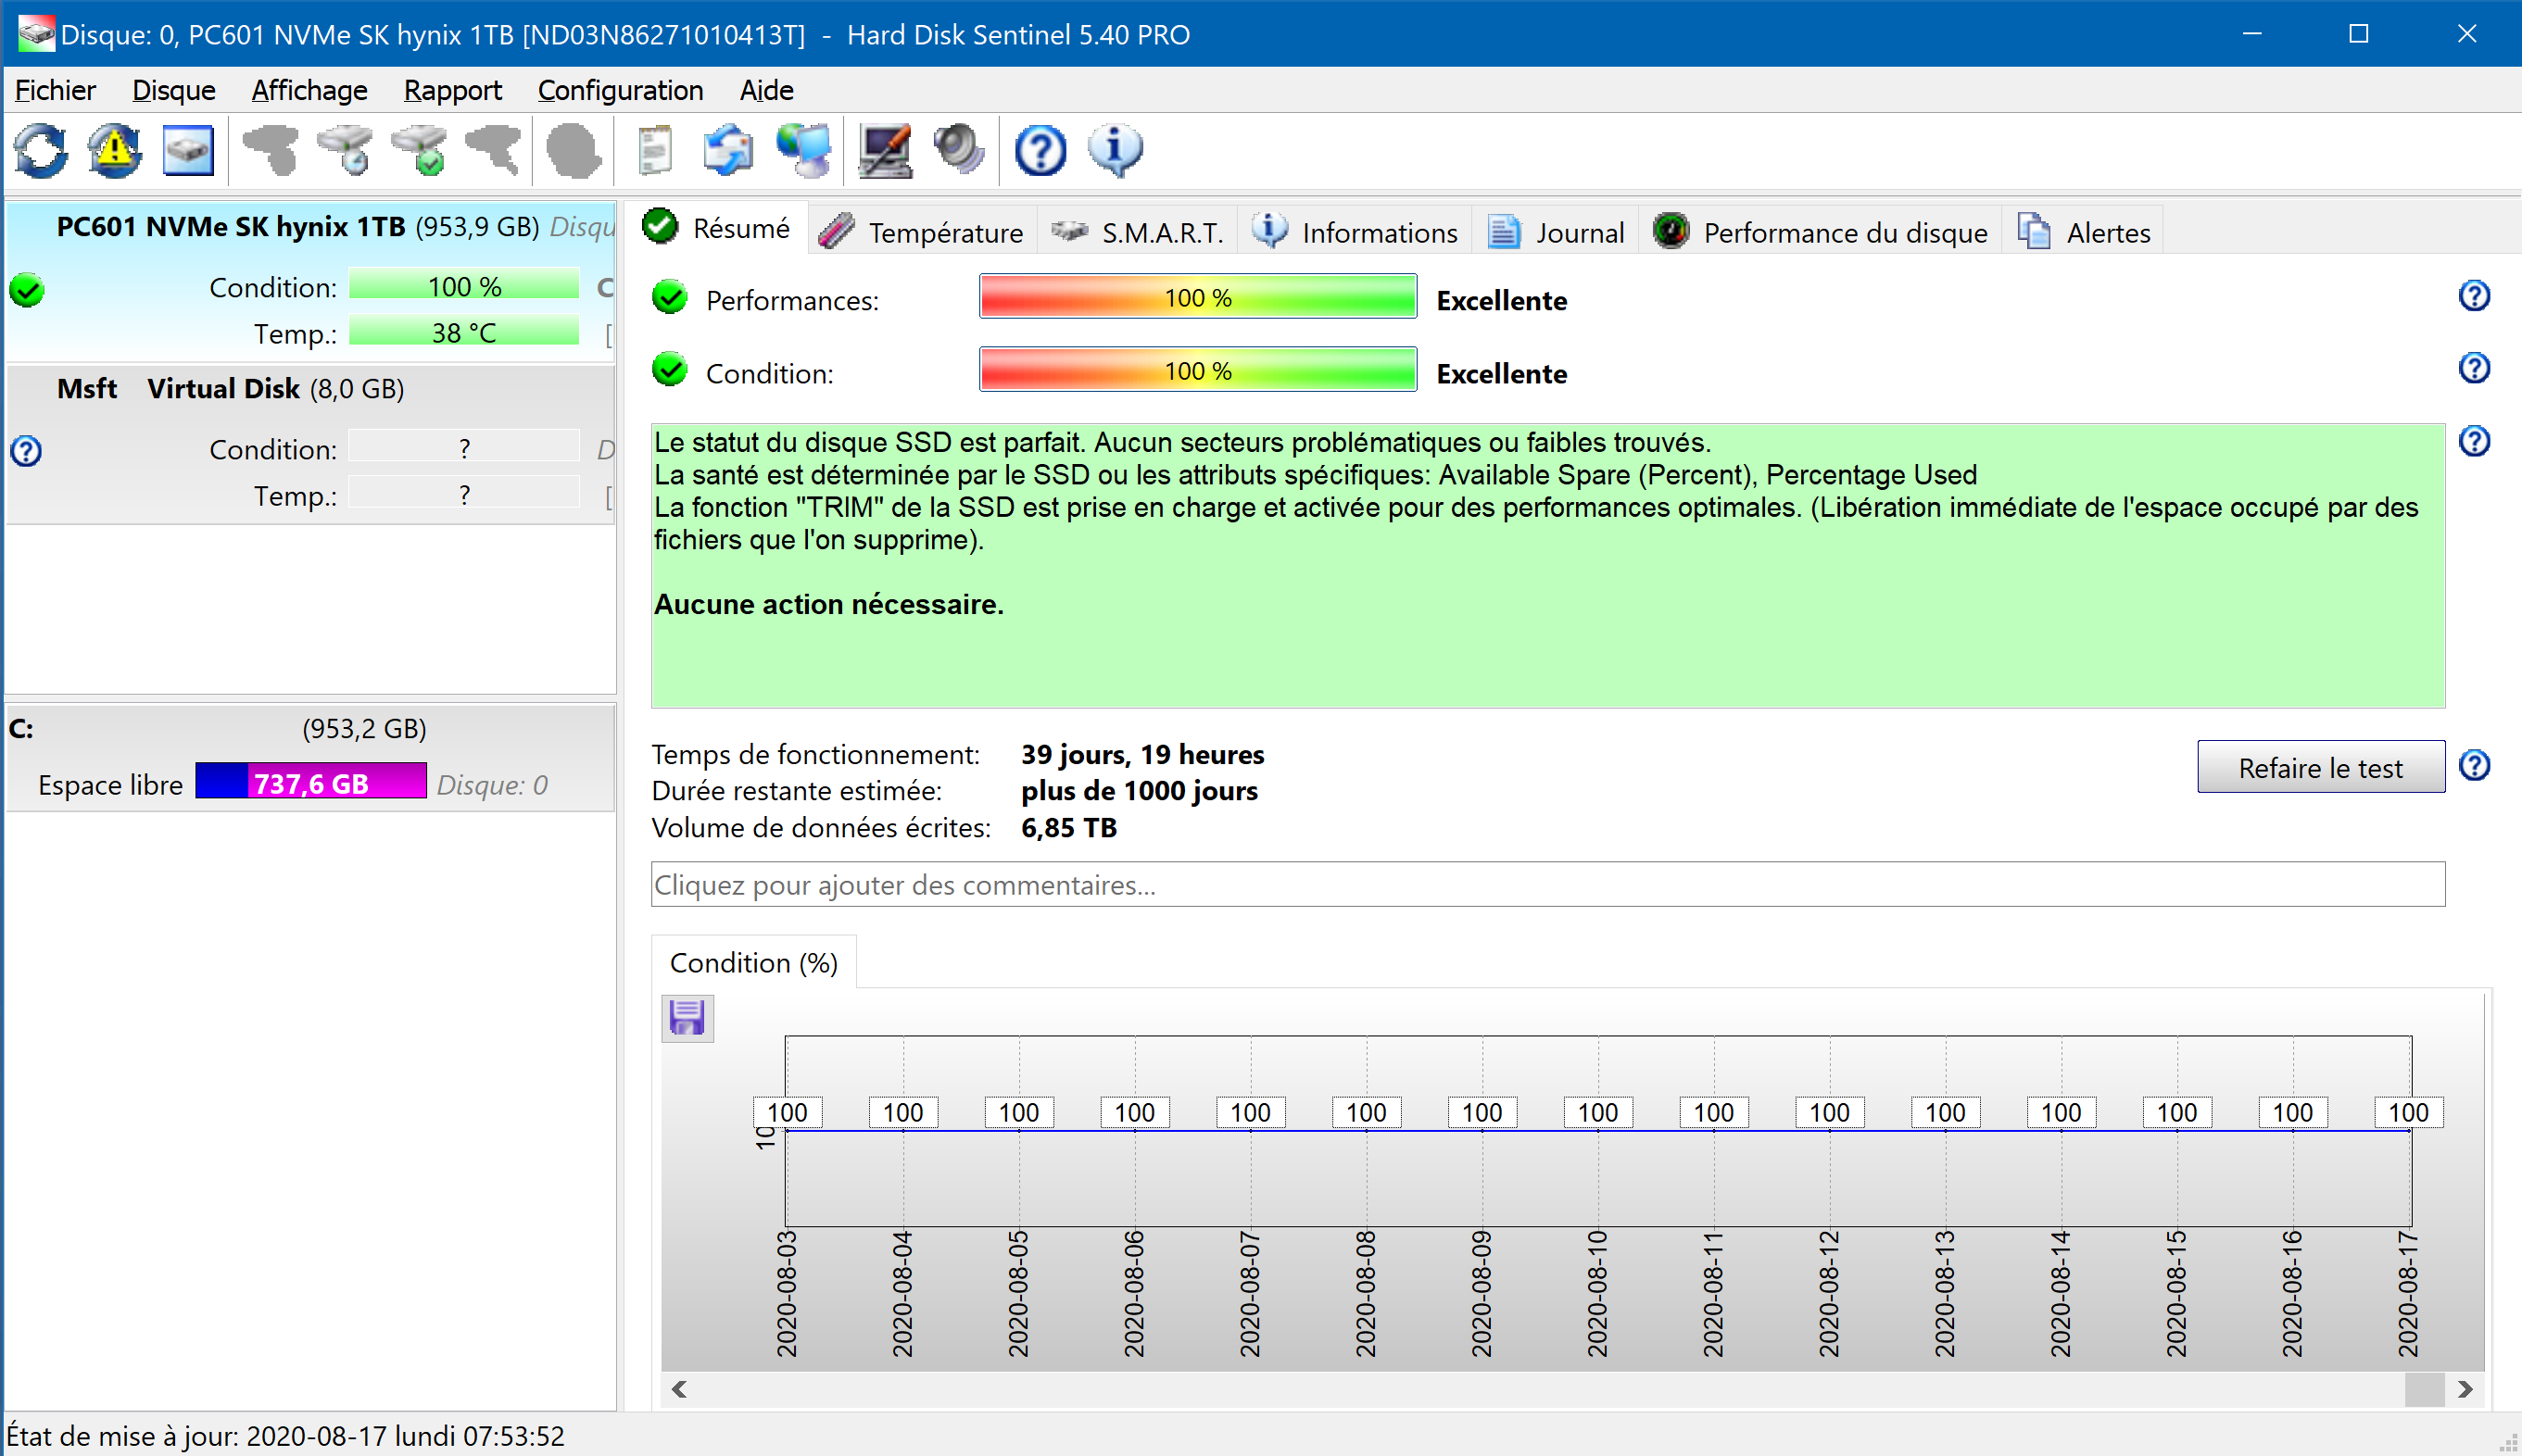Open the Disque menu
This screenshot has height=1456, width=2522.
174,90
